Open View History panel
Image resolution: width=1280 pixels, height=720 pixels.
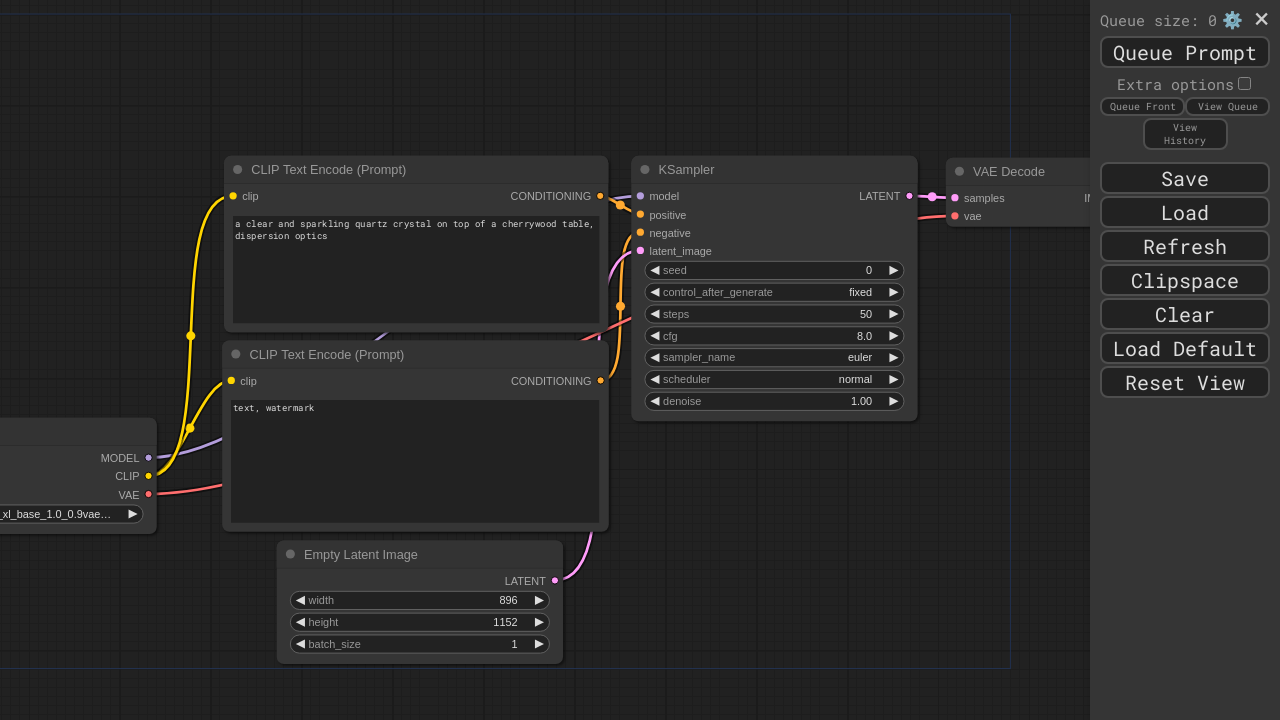(x=1184, y=134)
